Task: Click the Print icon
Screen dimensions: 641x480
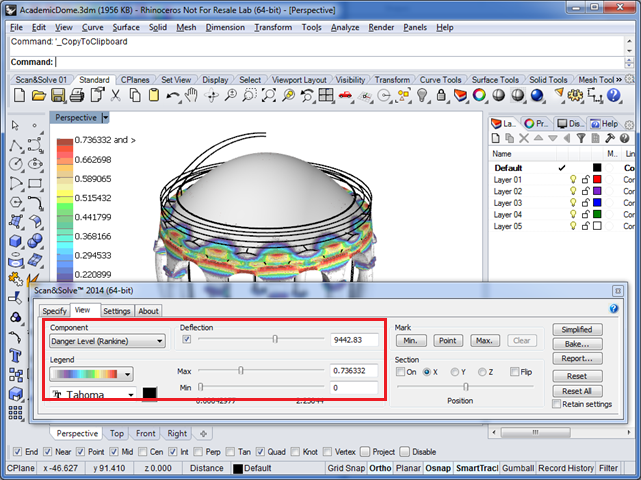Action: [77, 96]
